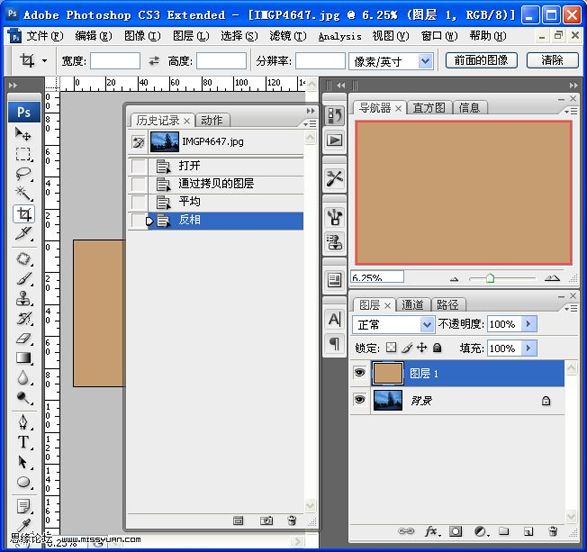Select the Brush tool
The height and width of the screenshot is (552, 587).
click(x=23, y=279)
